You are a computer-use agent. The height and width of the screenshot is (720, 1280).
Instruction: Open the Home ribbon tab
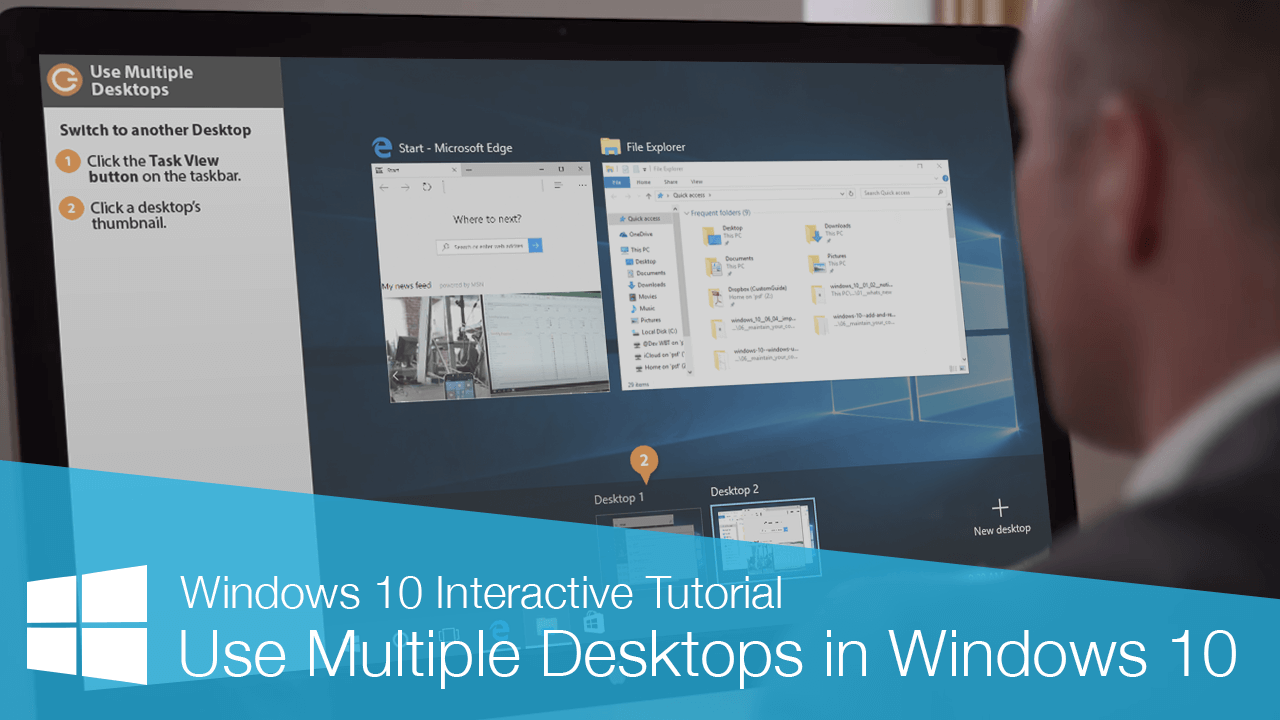[x=644, y=182]
